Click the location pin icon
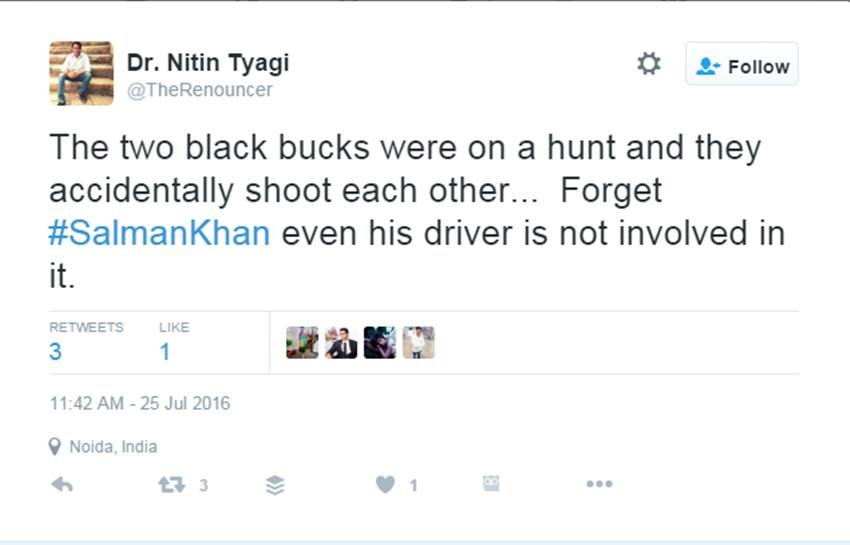Screen dimensions: 850x545 point(55,447)
